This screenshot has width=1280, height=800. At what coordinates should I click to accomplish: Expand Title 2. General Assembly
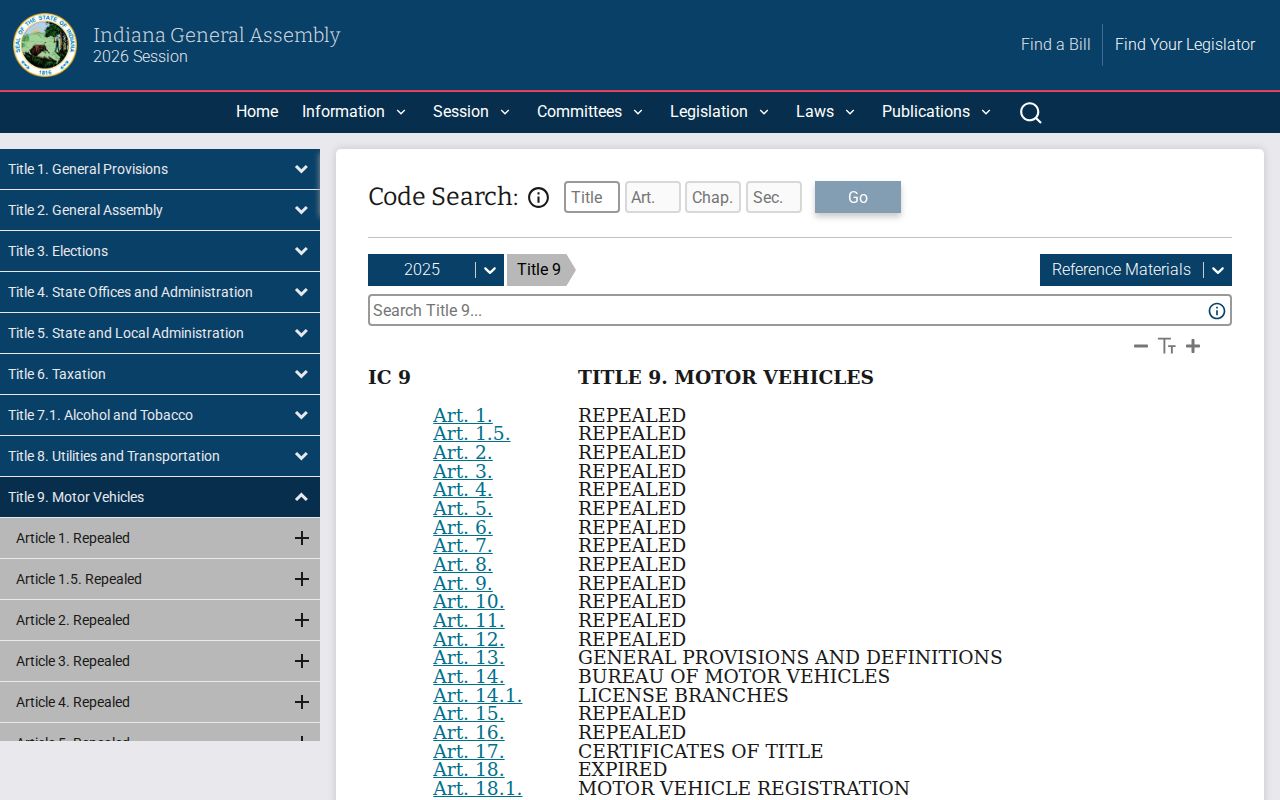(160, 210)
